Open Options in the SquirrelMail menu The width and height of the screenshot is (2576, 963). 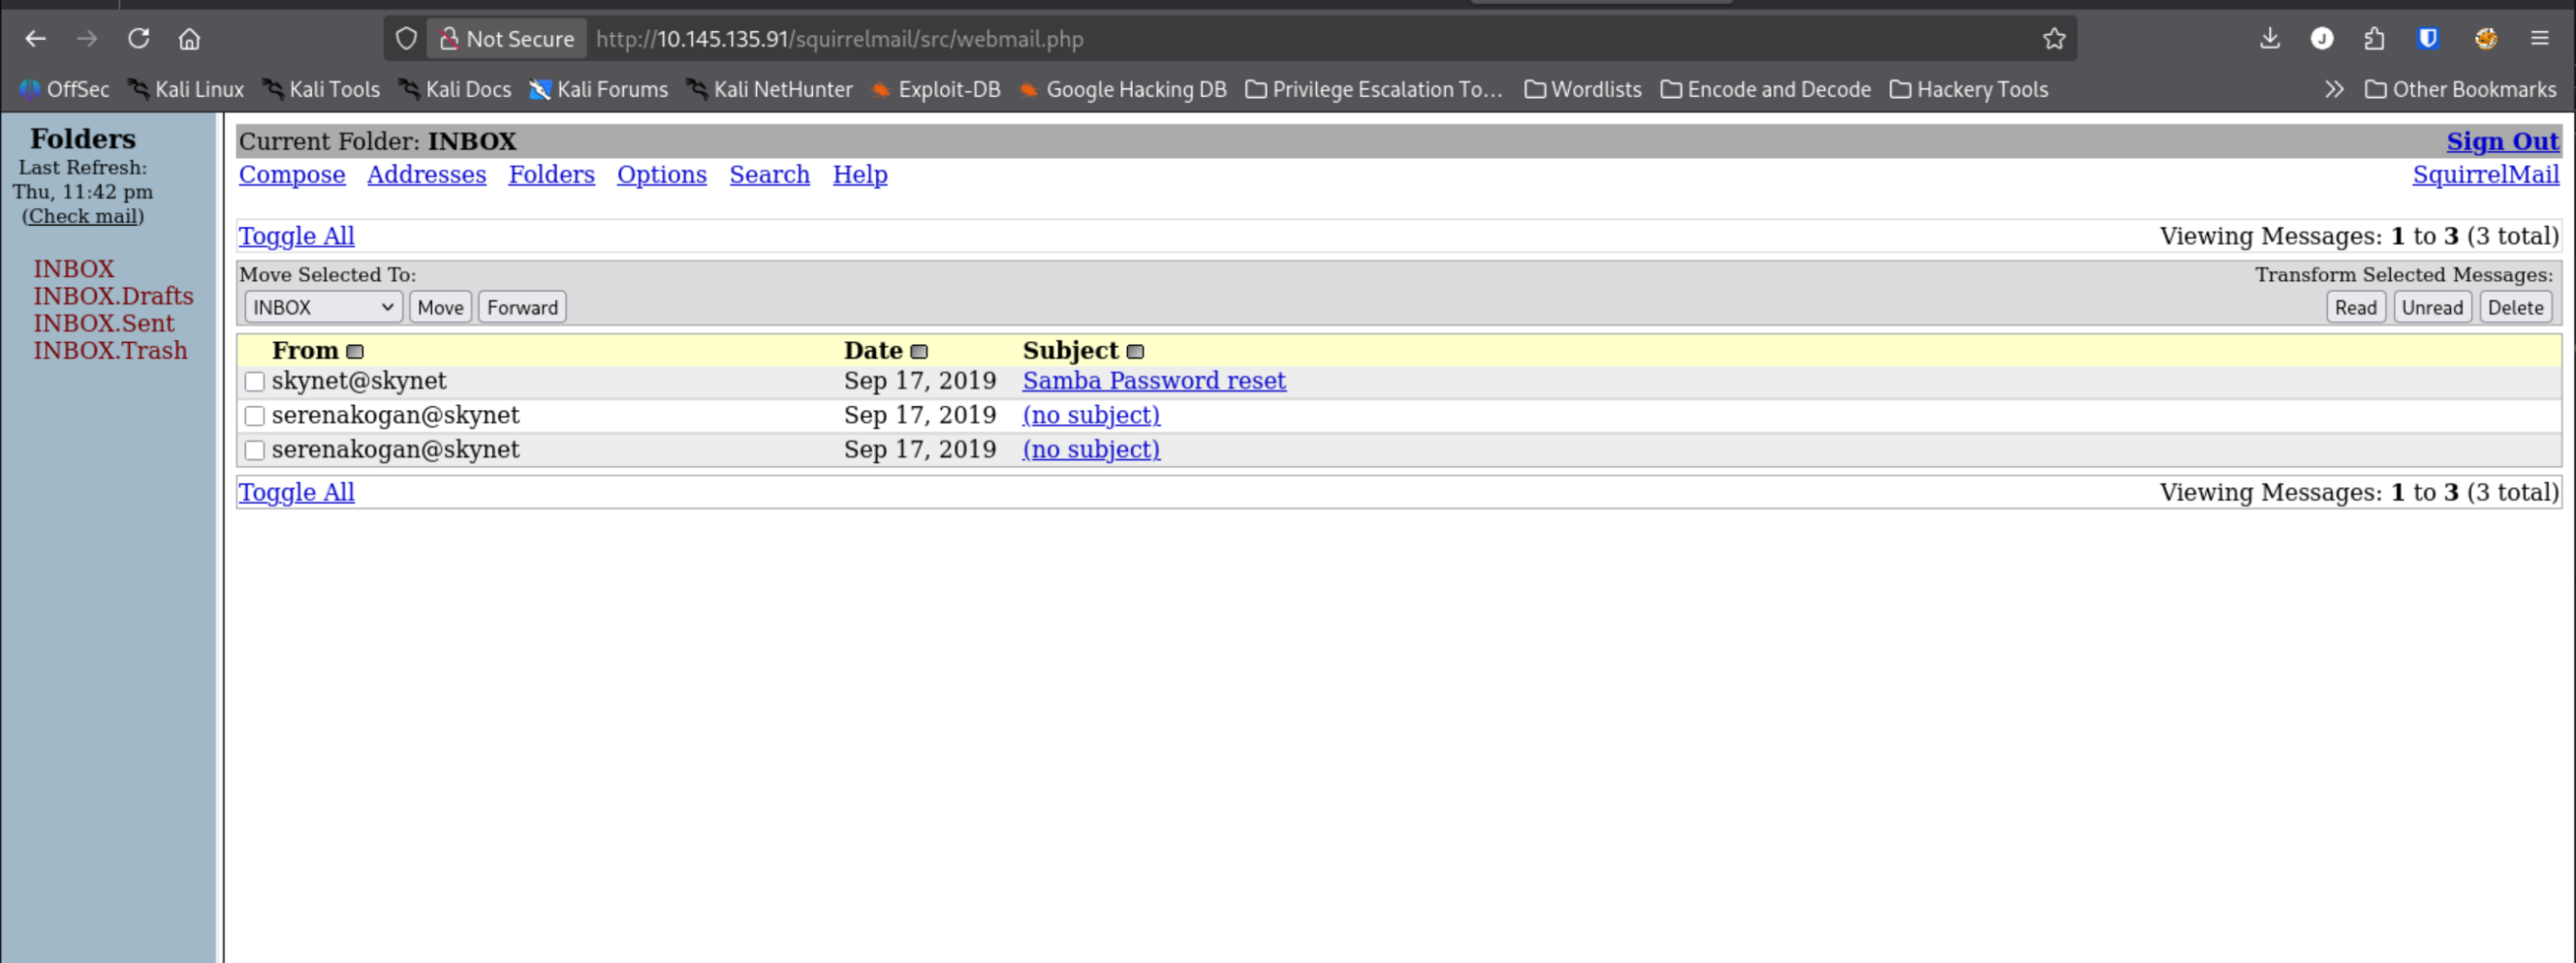(662, 175)
